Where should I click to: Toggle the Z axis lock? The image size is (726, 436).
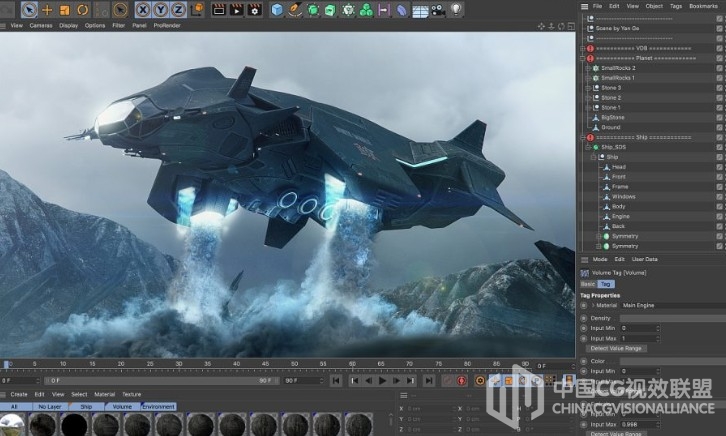178,10
